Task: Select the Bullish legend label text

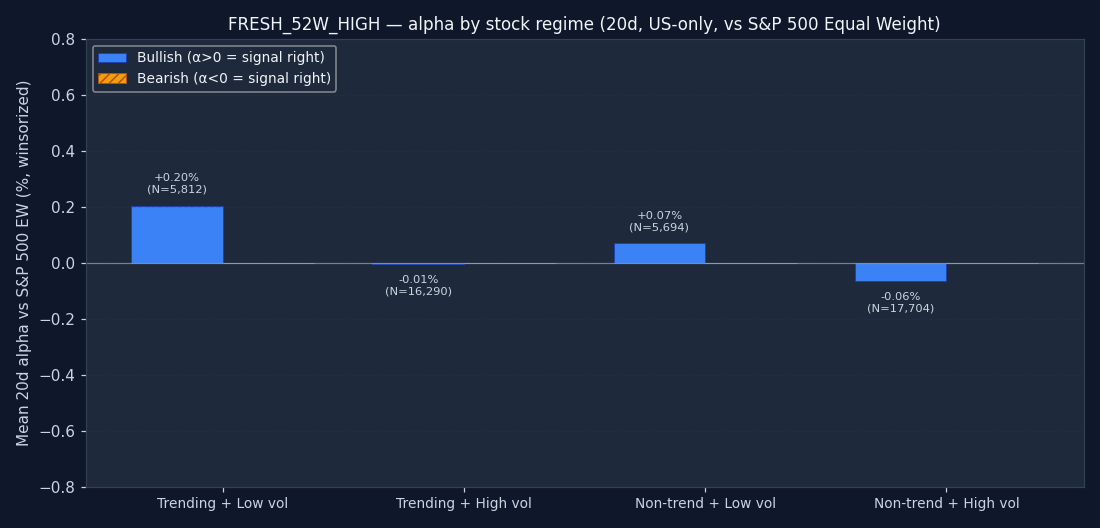Action: pyautogui.click(x=230, y=58)
